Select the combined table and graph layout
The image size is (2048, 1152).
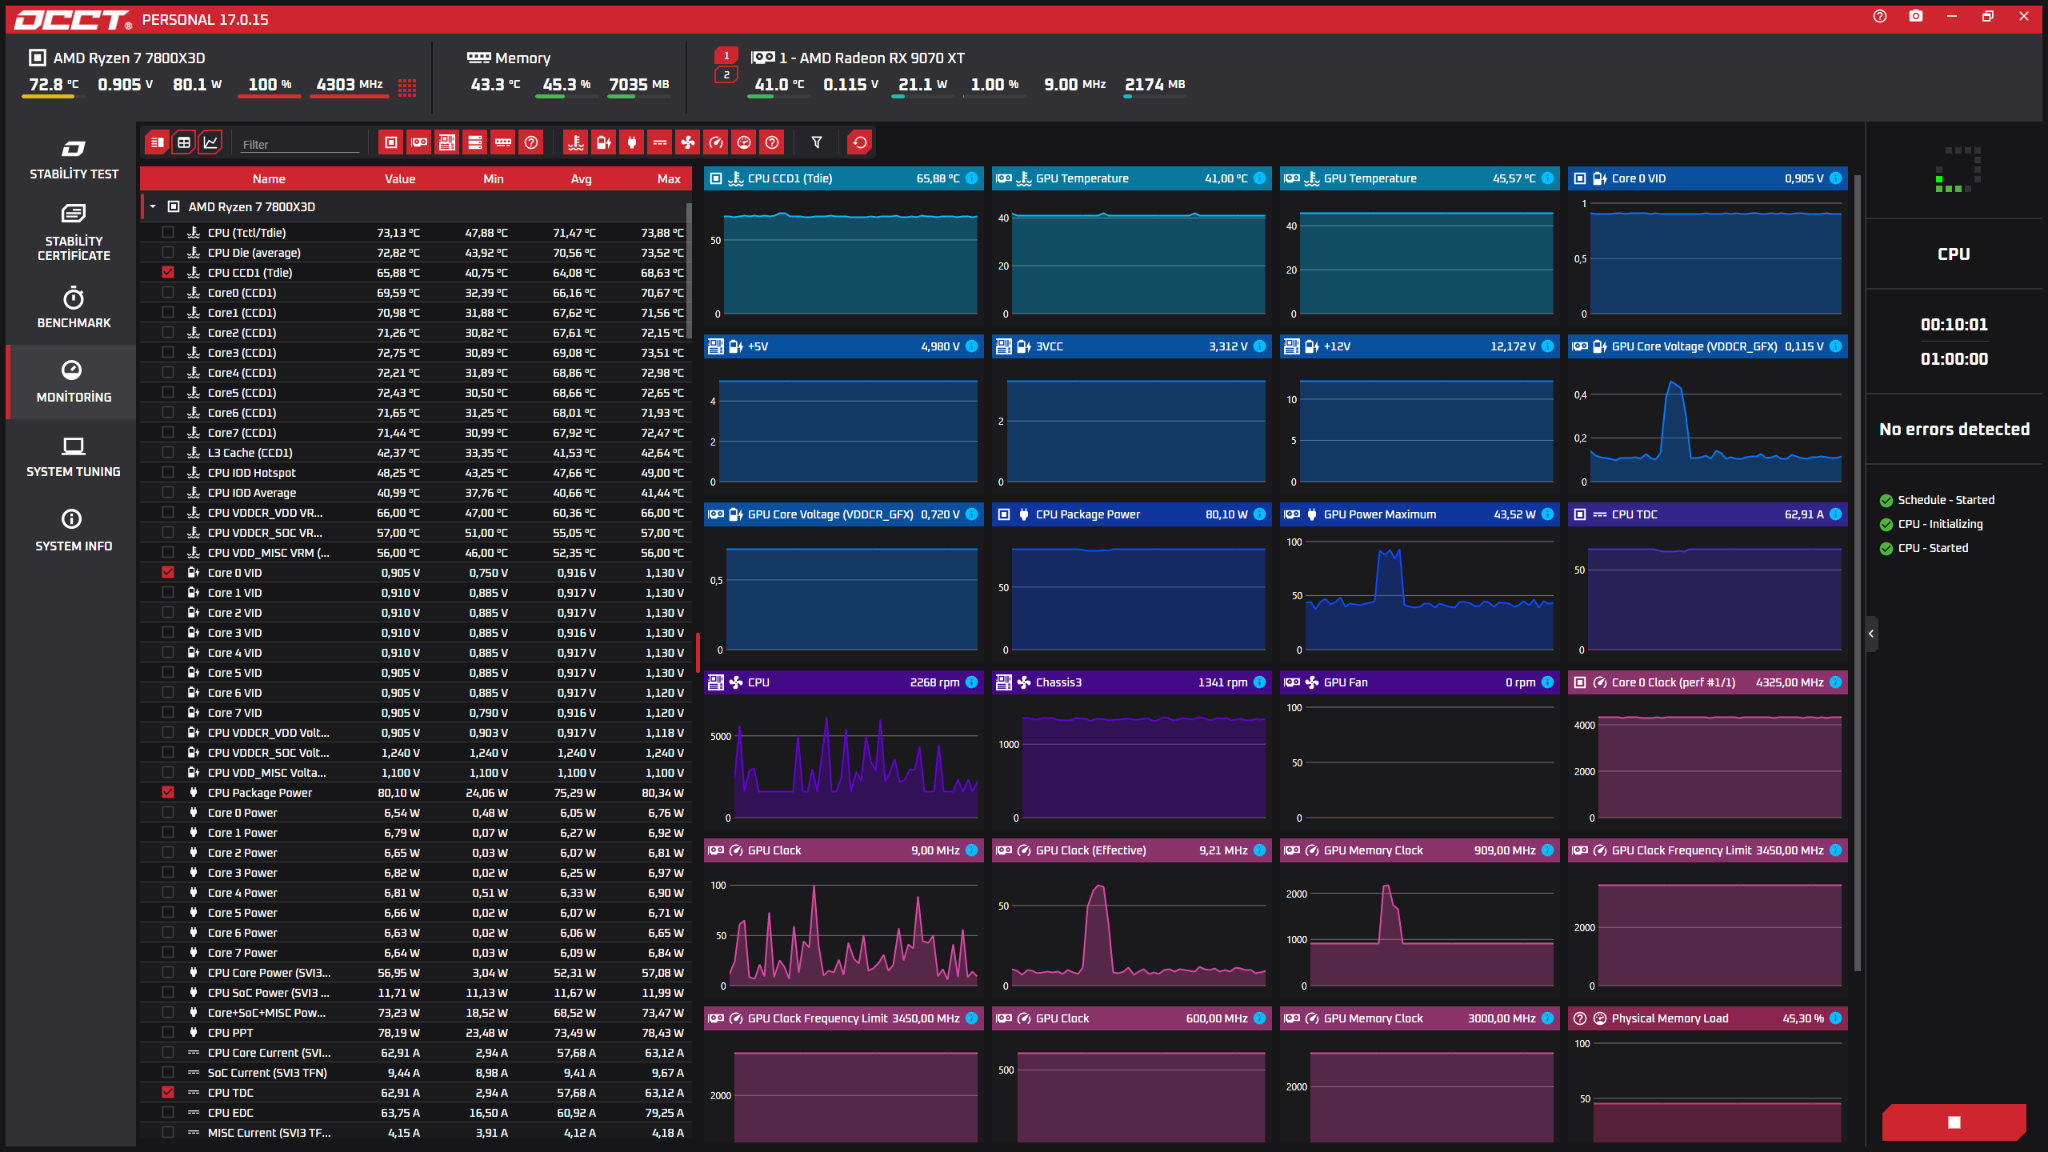(157, 143)
